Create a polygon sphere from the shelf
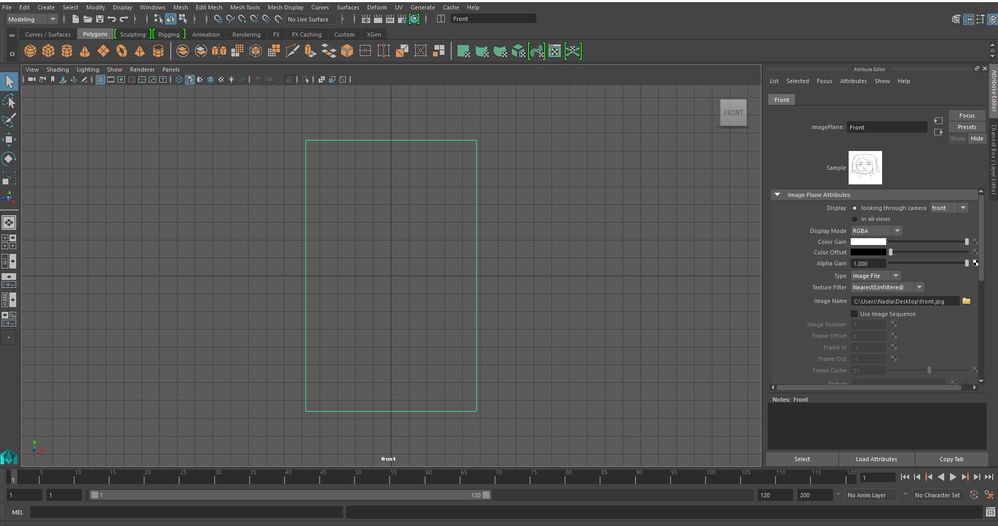The width and height of the screenshot is (998, 526). click(30, 51)
